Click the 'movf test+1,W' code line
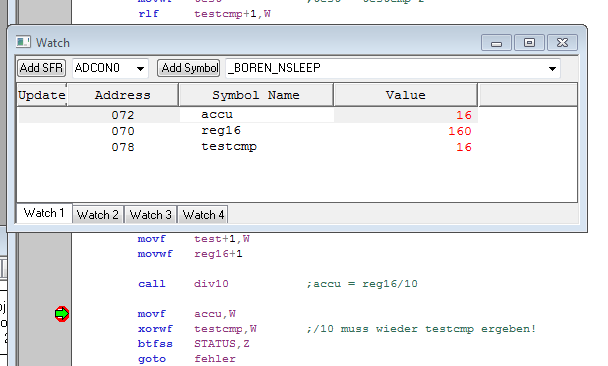This screenshot has height=366, width=608. [x=193, y=239]
